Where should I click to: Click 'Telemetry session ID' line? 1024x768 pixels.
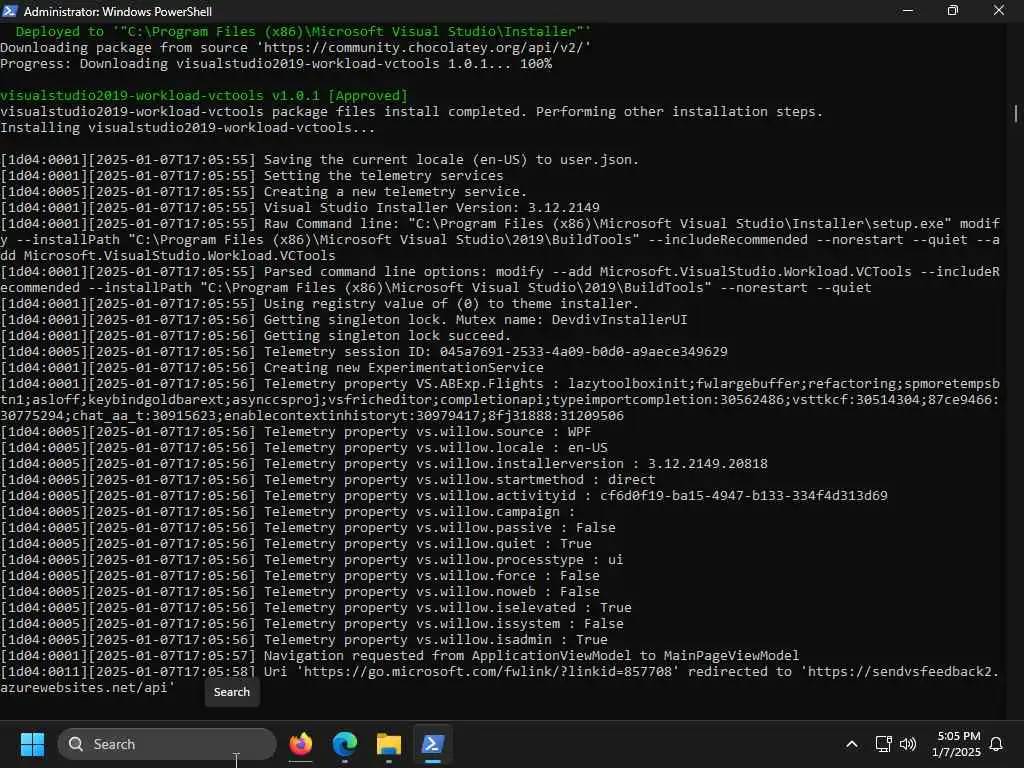coord(364,351)
